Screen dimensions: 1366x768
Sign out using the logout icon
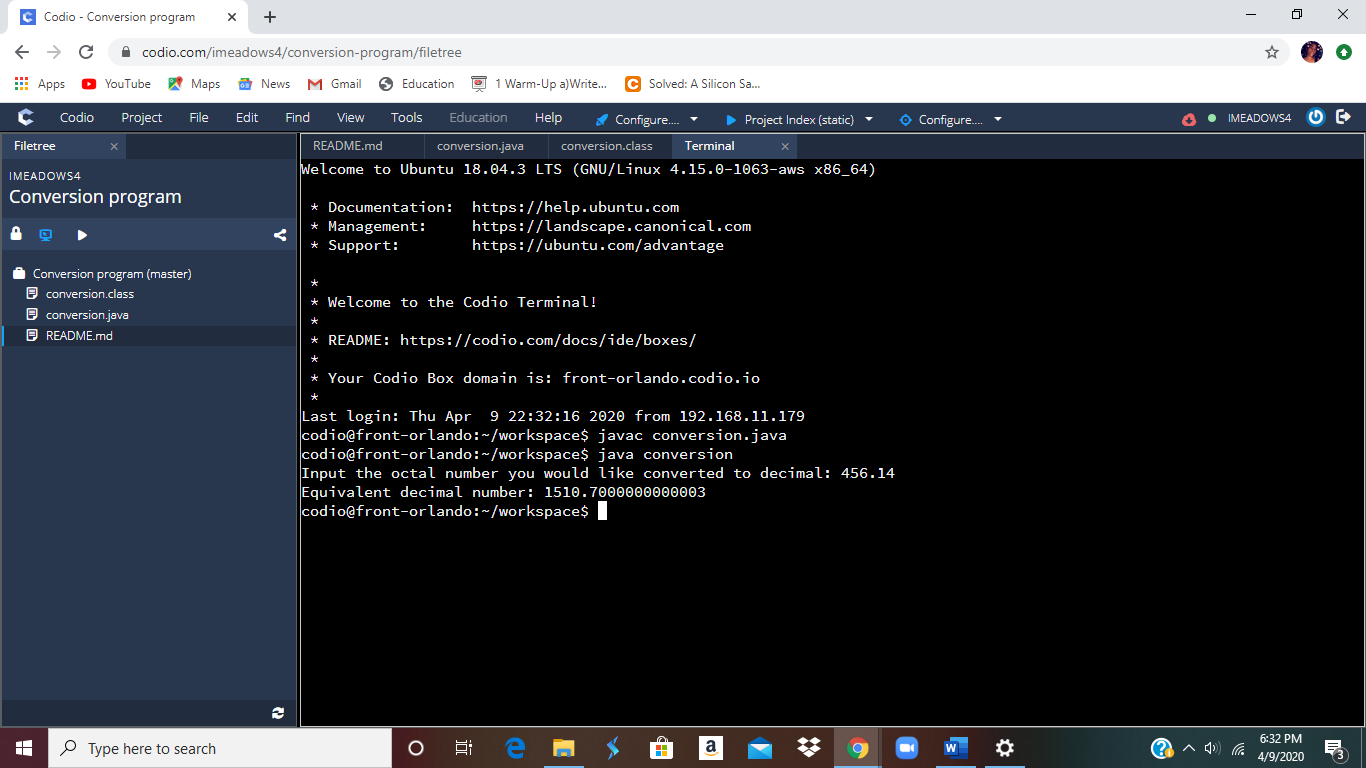click(x=1344, y=117)
